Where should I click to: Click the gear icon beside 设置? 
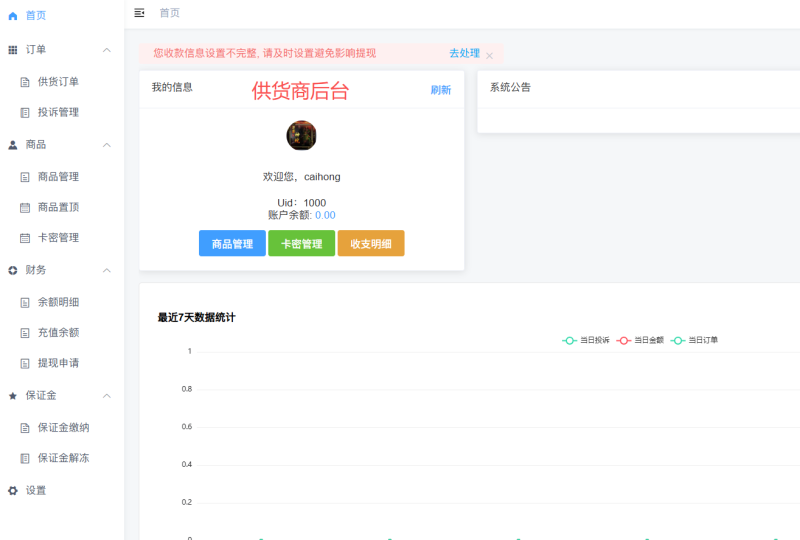coord(13,490)
